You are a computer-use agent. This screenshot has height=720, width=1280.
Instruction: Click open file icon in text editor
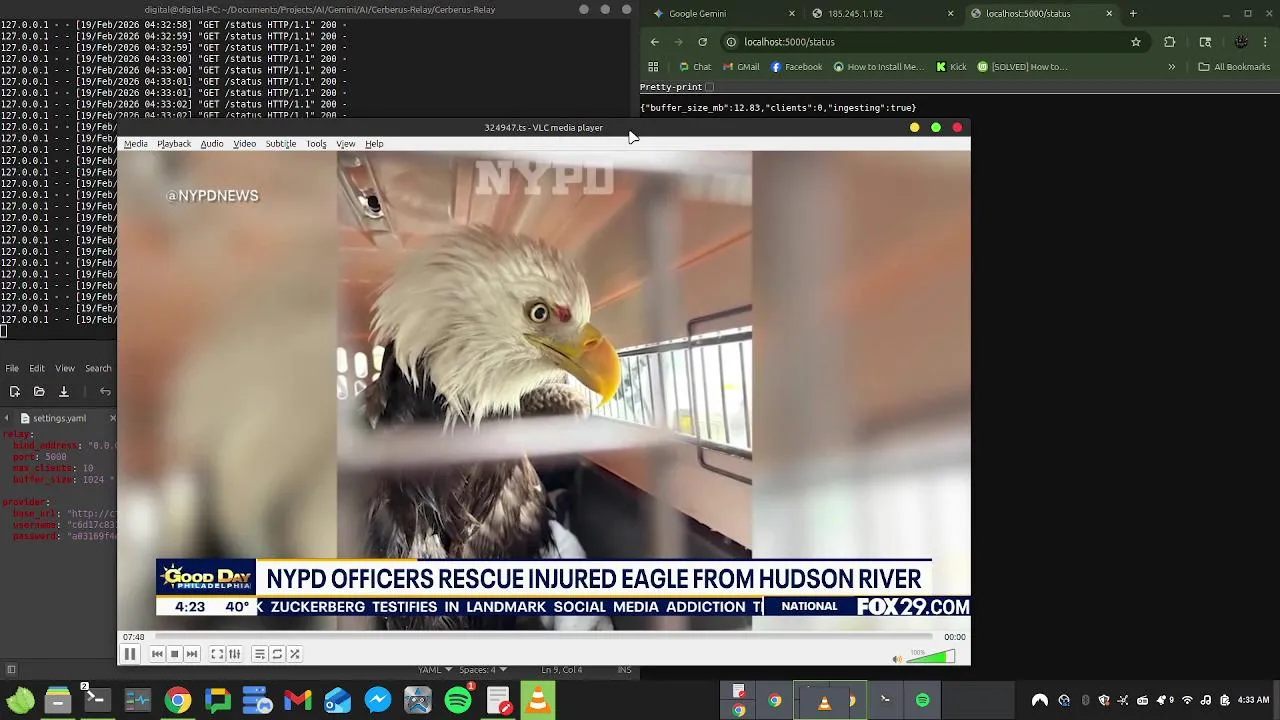click(x=39, y=392)
